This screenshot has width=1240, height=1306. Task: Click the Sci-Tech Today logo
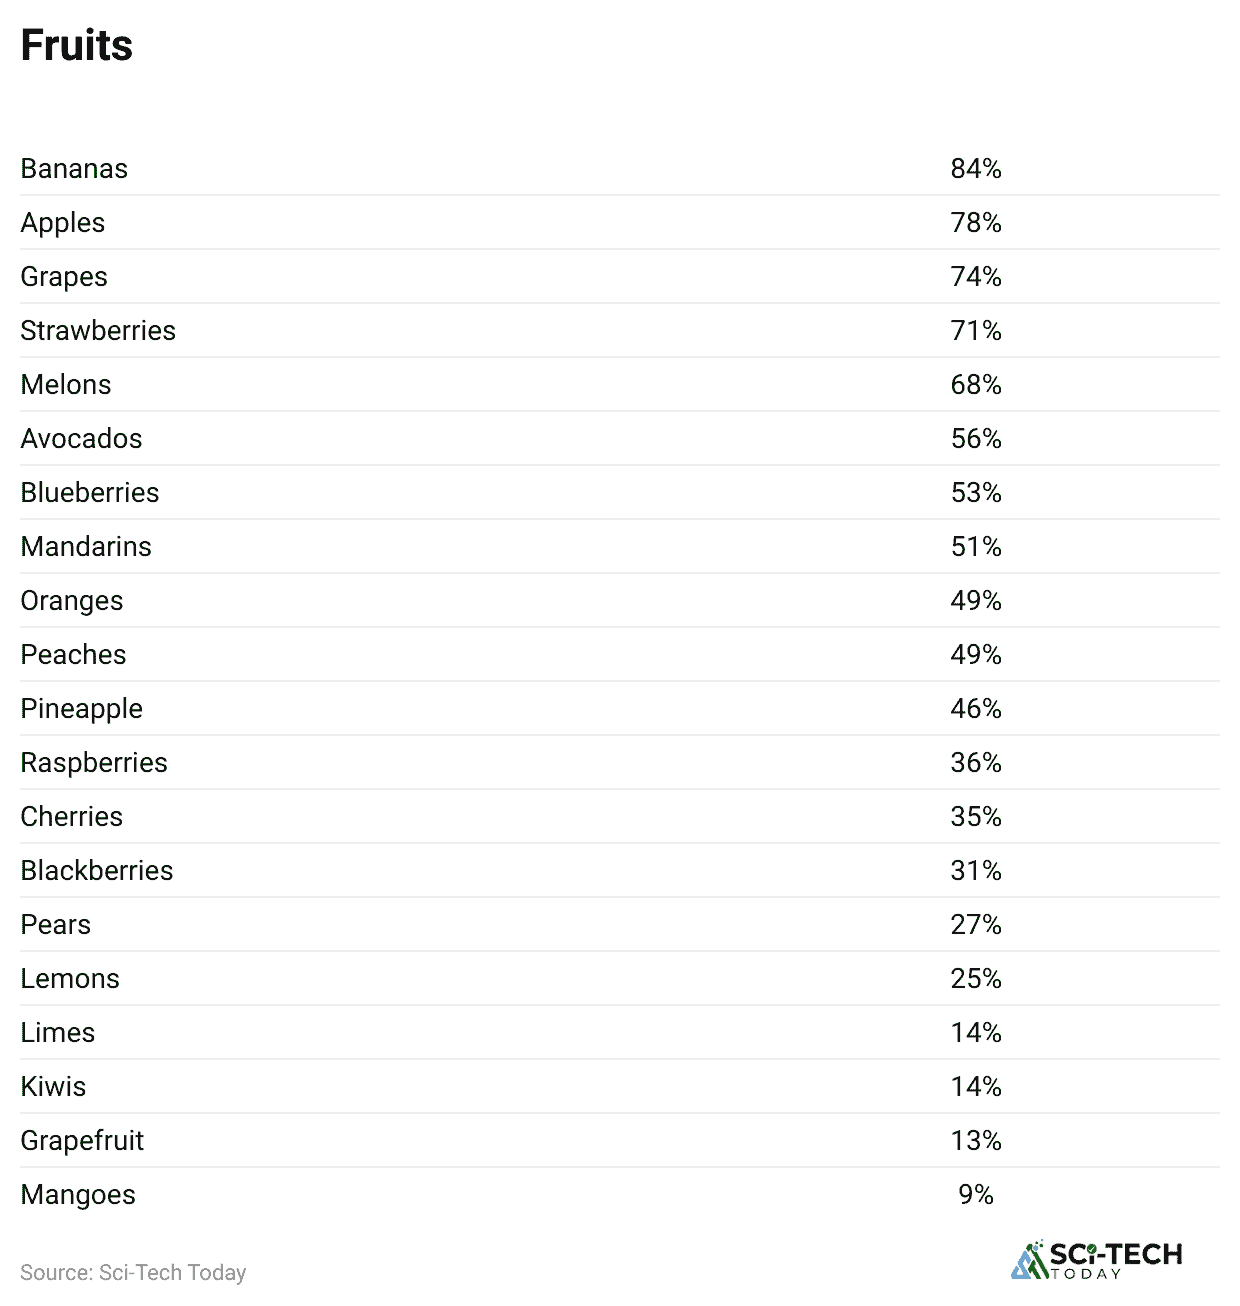pos(1096,1260)
